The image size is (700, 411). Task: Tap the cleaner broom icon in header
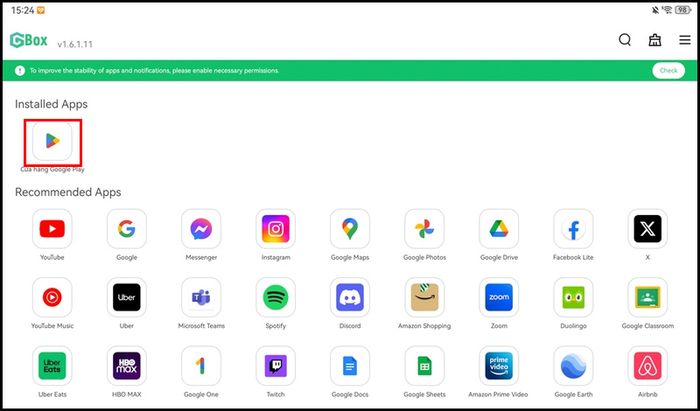[x=655, y=40]
